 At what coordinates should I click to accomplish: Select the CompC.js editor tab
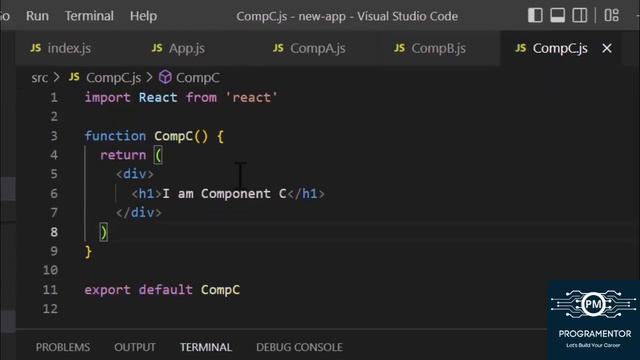pos(560,48)
